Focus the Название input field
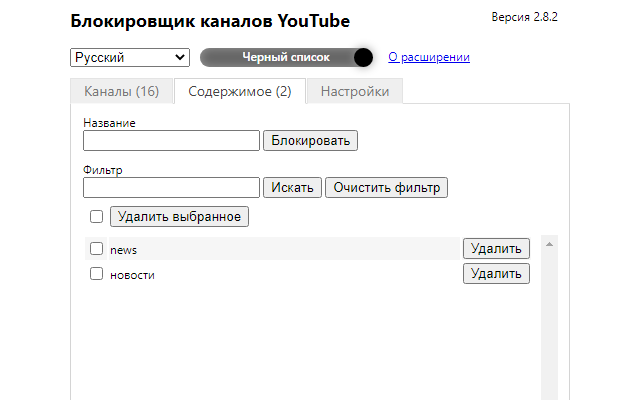640x400 pixels. [171, 140]
